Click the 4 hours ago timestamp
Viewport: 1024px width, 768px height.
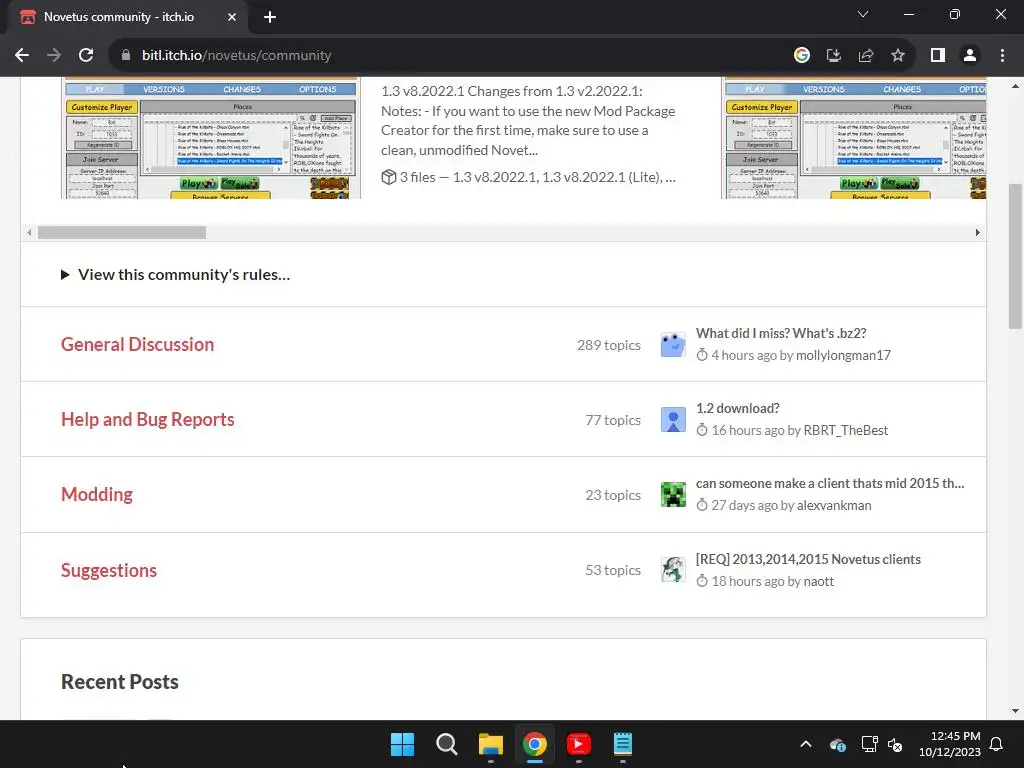743,355
